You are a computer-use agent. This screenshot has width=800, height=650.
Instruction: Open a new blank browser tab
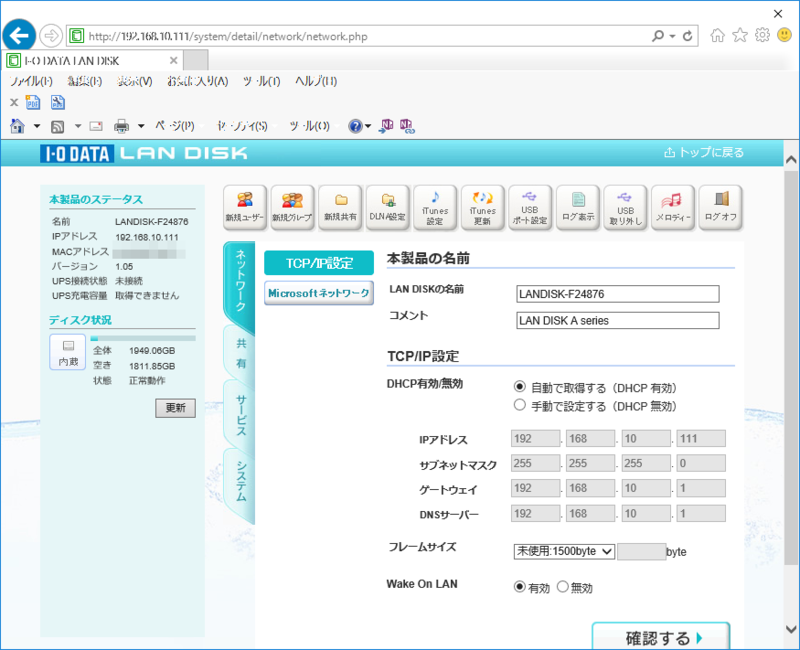click(x=195, y=60)
